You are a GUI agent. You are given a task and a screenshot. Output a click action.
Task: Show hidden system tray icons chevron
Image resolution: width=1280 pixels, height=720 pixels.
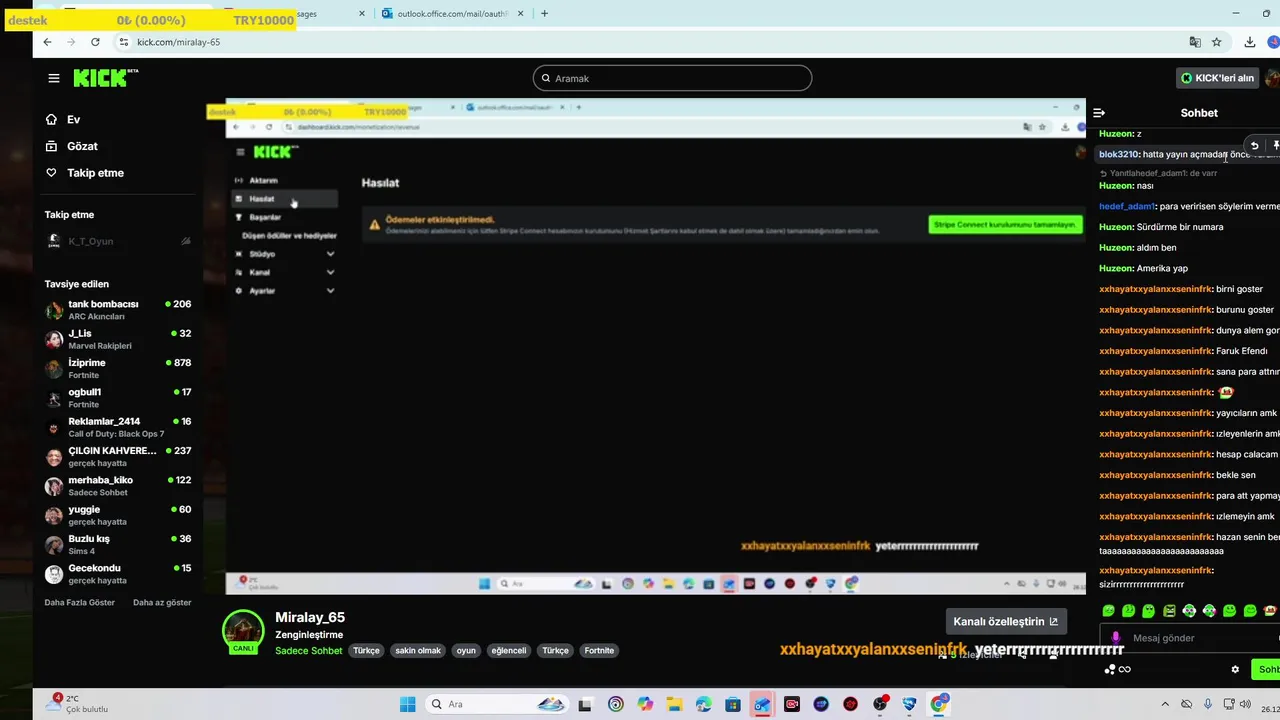click(x=1163, y=704)
